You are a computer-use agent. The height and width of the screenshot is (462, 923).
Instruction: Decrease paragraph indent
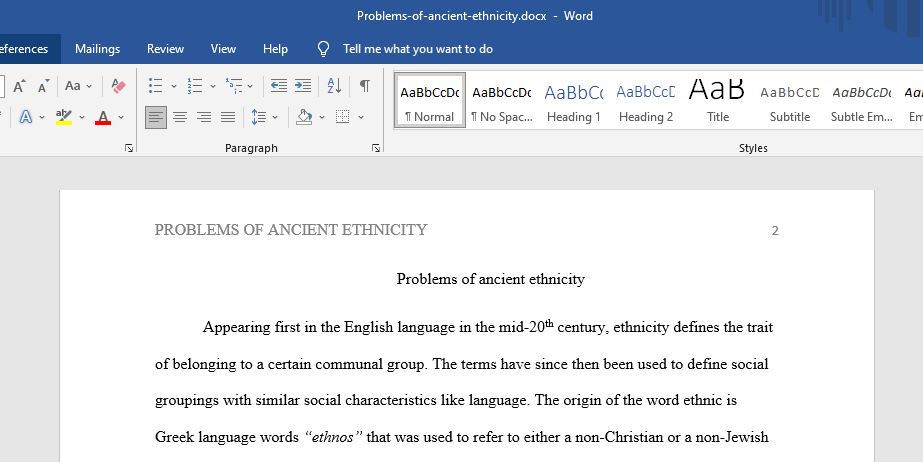coord(278,86)
